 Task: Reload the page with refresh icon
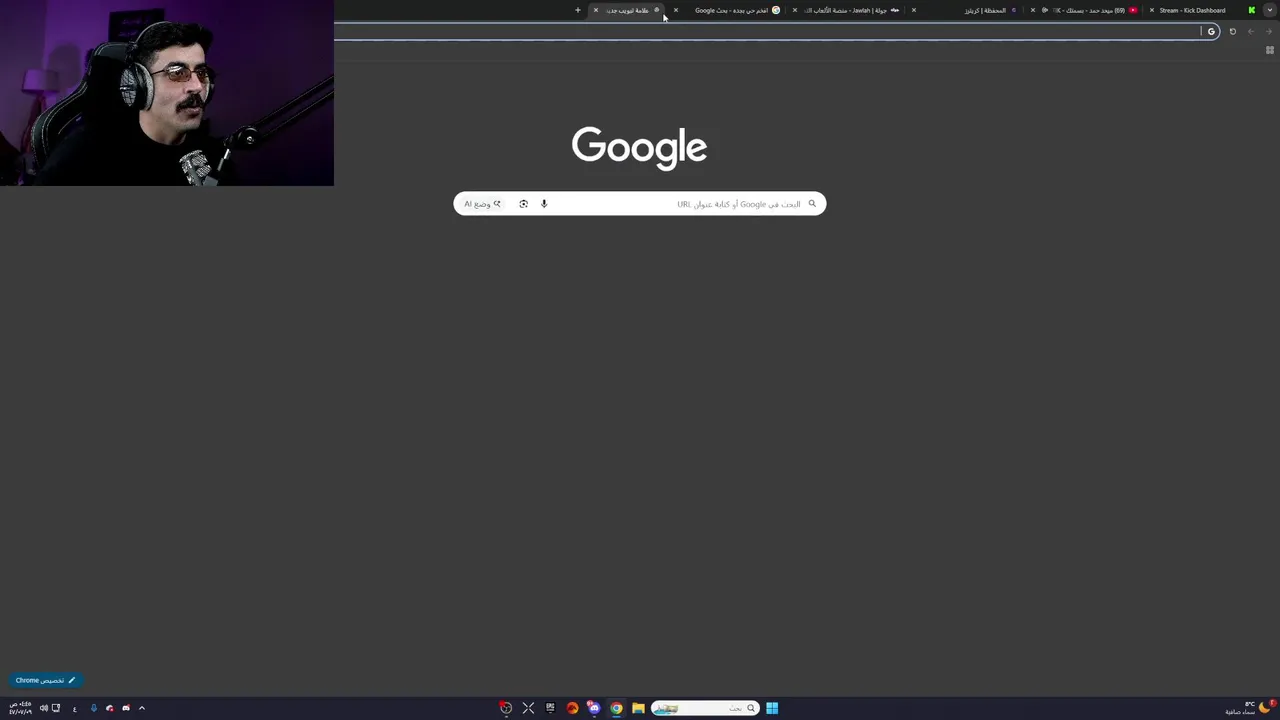click(1232, 31)
